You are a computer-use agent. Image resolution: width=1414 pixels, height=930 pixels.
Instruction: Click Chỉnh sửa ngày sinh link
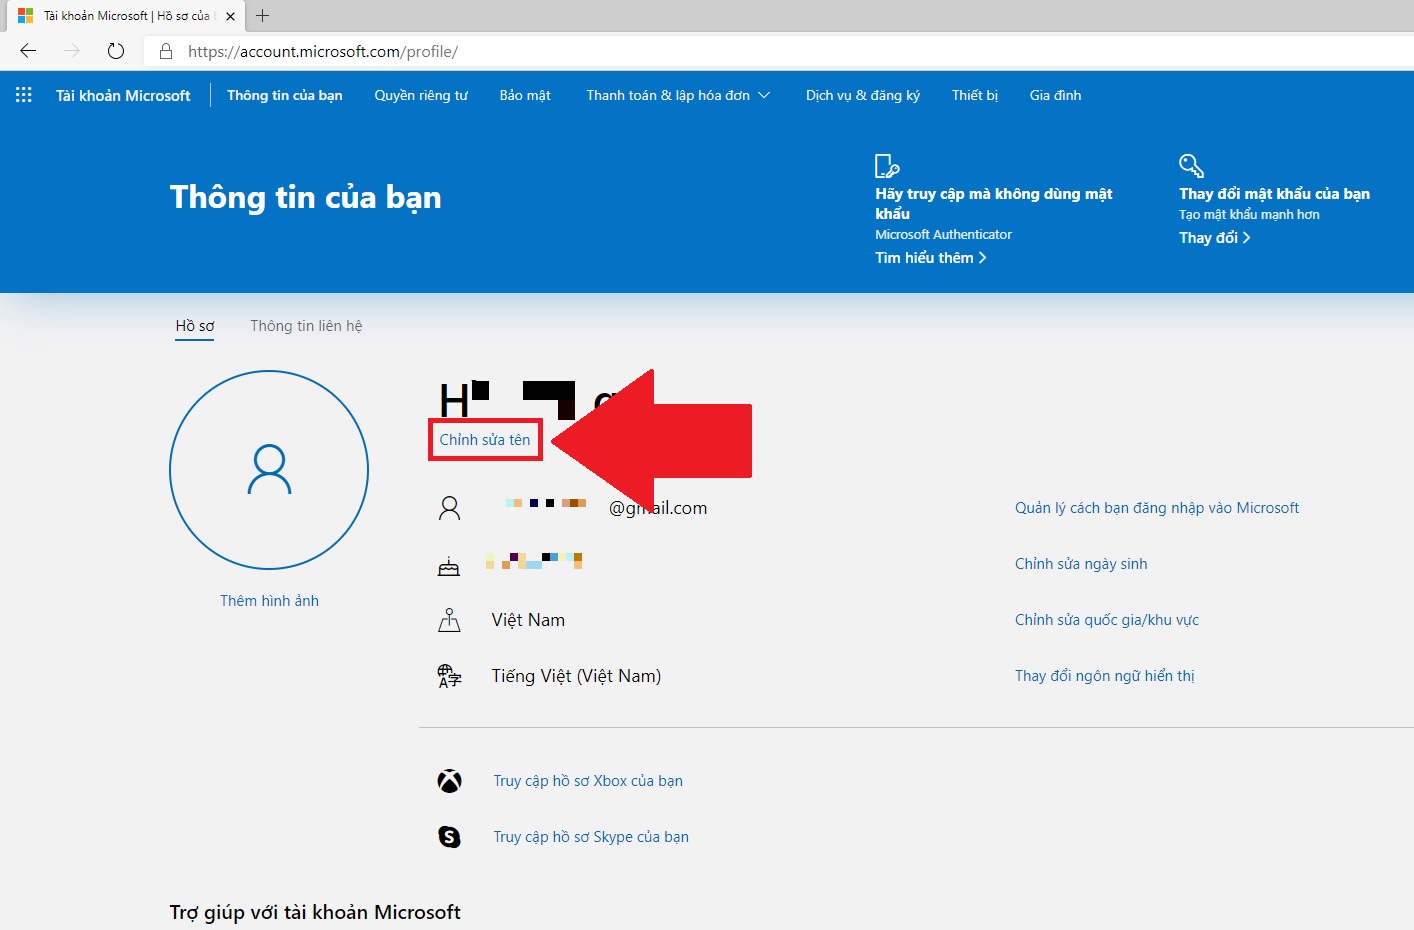tap(1081, 564)
